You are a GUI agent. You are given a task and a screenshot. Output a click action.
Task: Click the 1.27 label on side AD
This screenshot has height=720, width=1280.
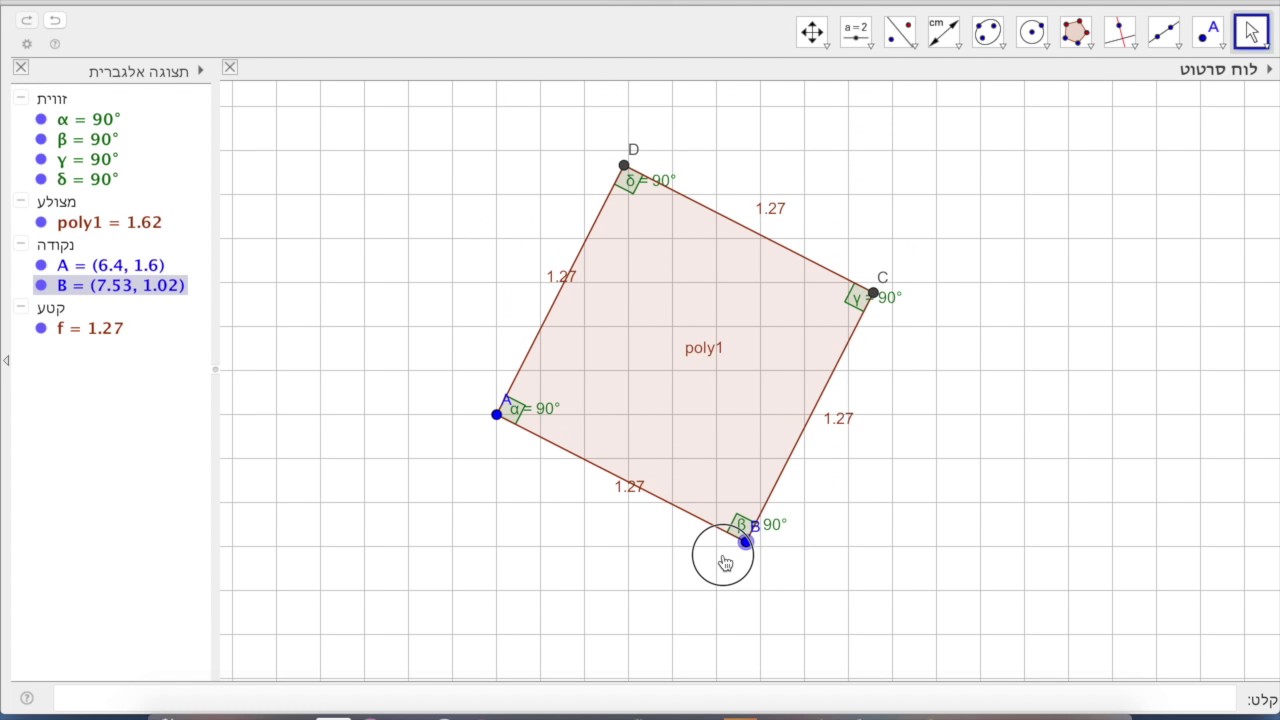561,277
